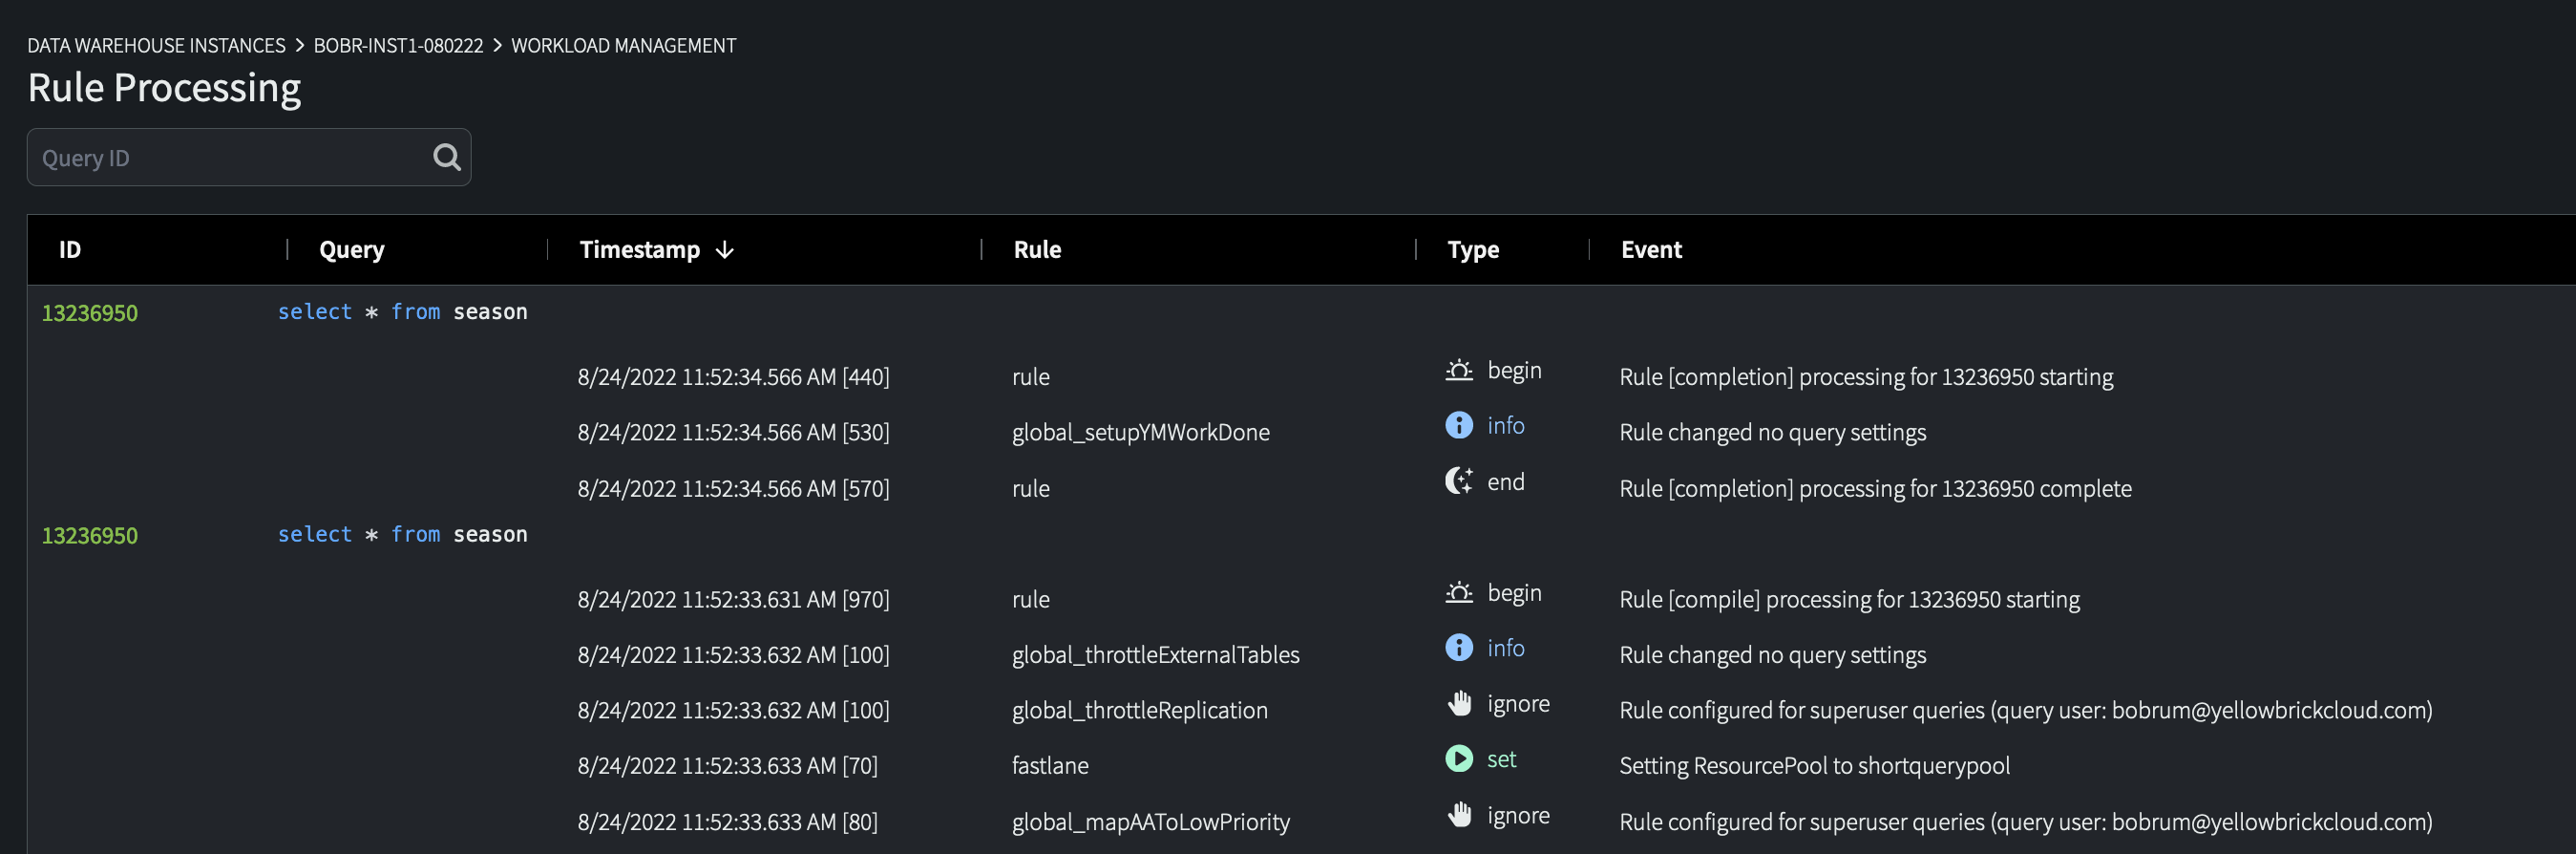Toggle sort arrow on Timestamp column
2576x854 pixels.
point(725,250)
